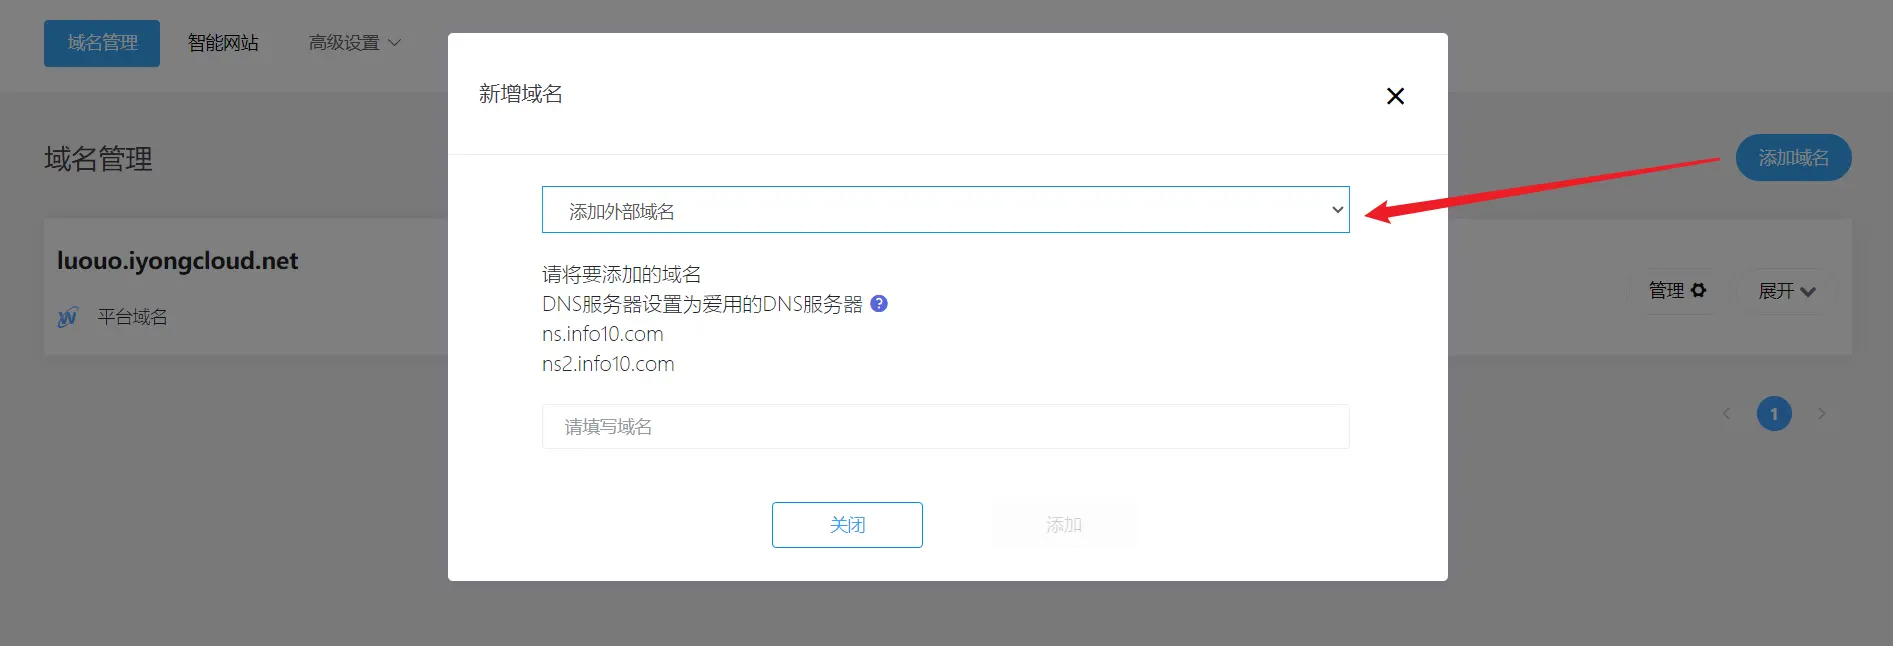
Task: Click the DNS server help question-mark icon
Action: [x=879, y=304]
